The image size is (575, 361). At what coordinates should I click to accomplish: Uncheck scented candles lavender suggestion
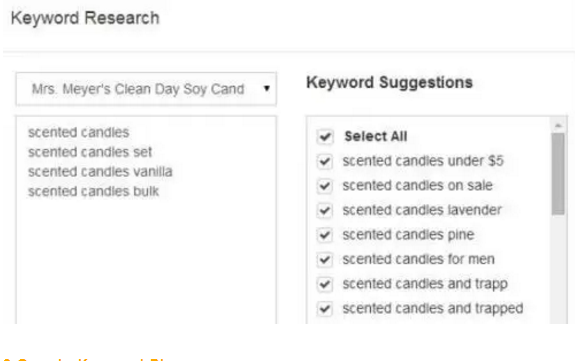click(325, 210)
